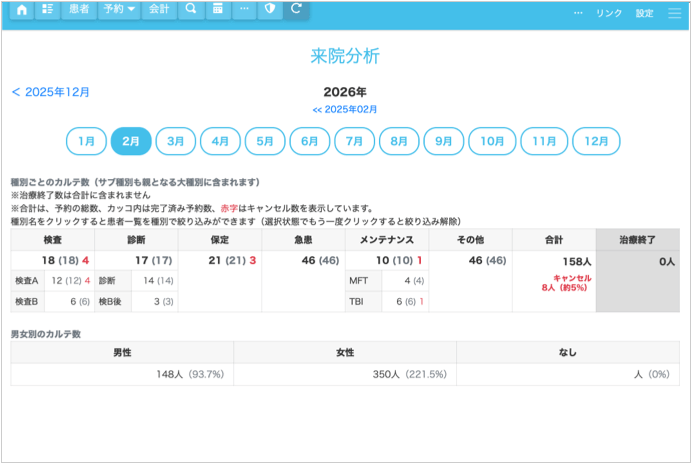Click the ellipsis icon left of リンク
This screenshot has height=464, width=692.
[x=578, y=13]
